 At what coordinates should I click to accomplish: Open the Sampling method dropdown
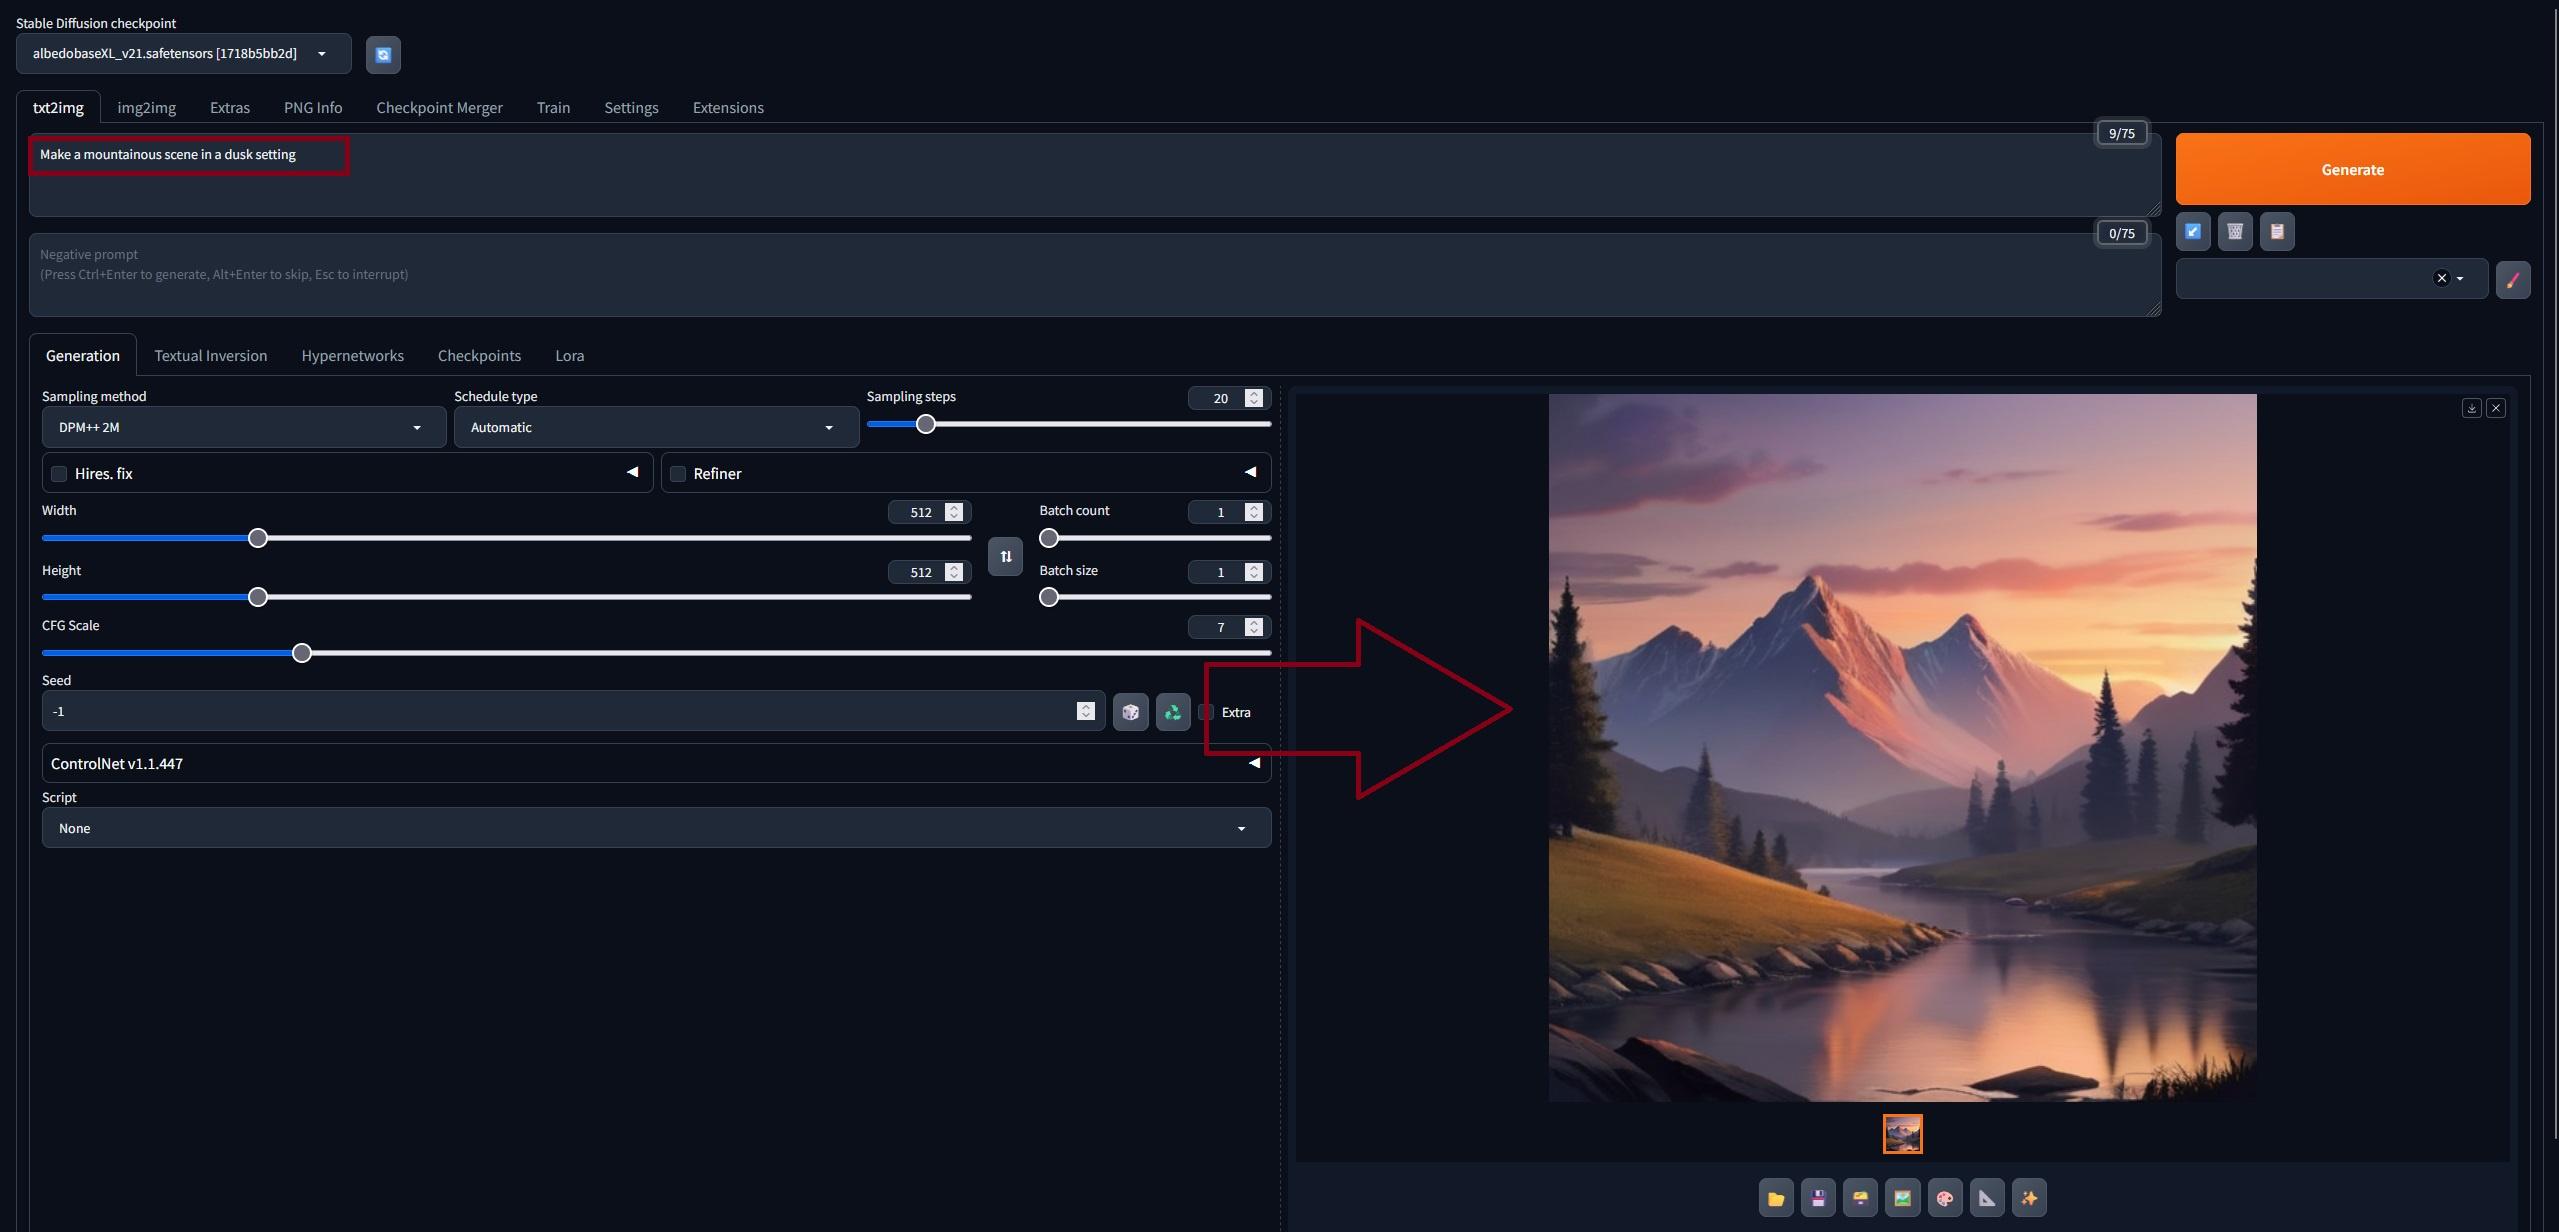click(243, 428)
